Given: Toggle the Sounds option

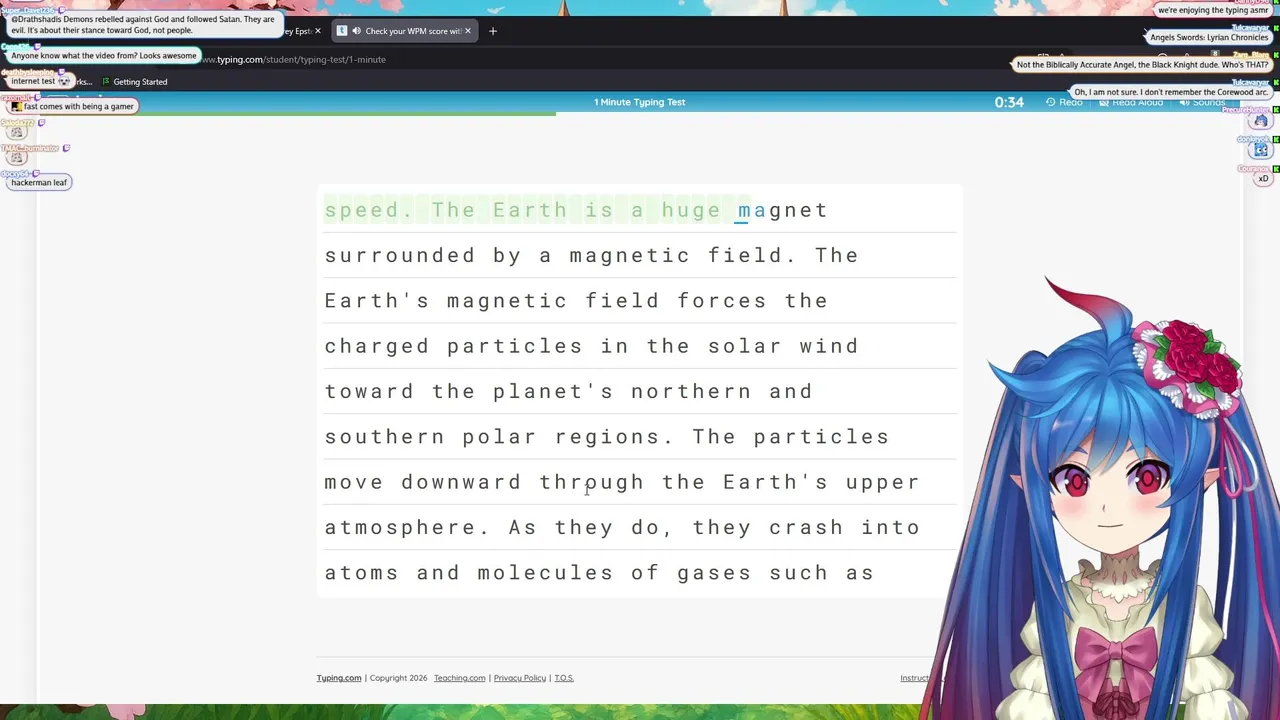Looking at the screenshot, I should (x=1200, y=102).
